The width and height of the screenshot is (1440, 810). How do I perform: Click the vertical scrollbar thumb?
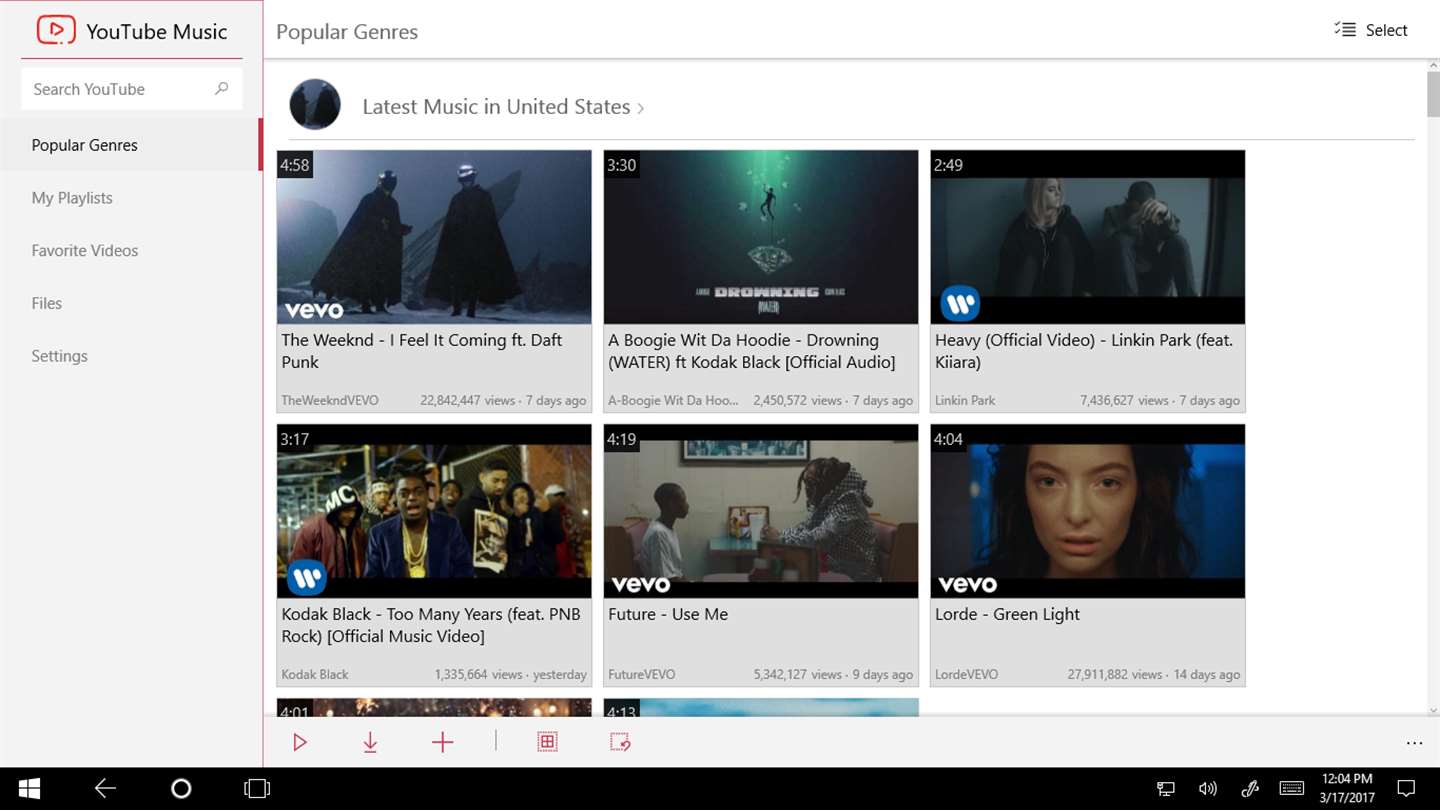click(x=1433, y=94)
